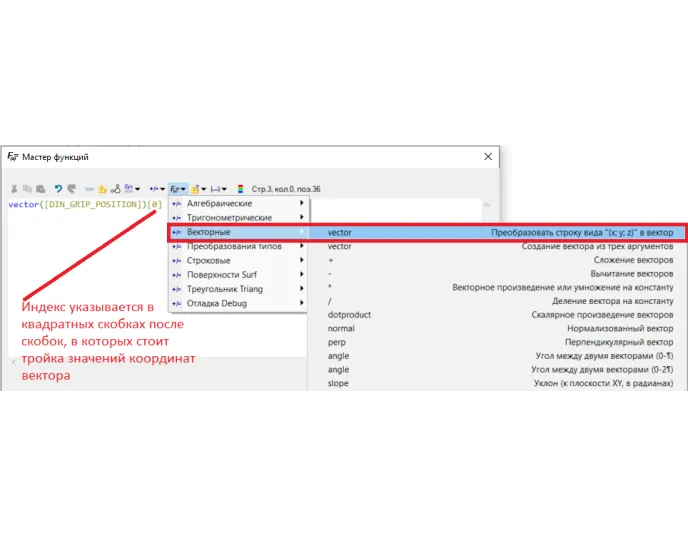This screenshot has height=537, width=688.
Task: Open the yellow question-mark help dropdown
Action: [198, 189]
